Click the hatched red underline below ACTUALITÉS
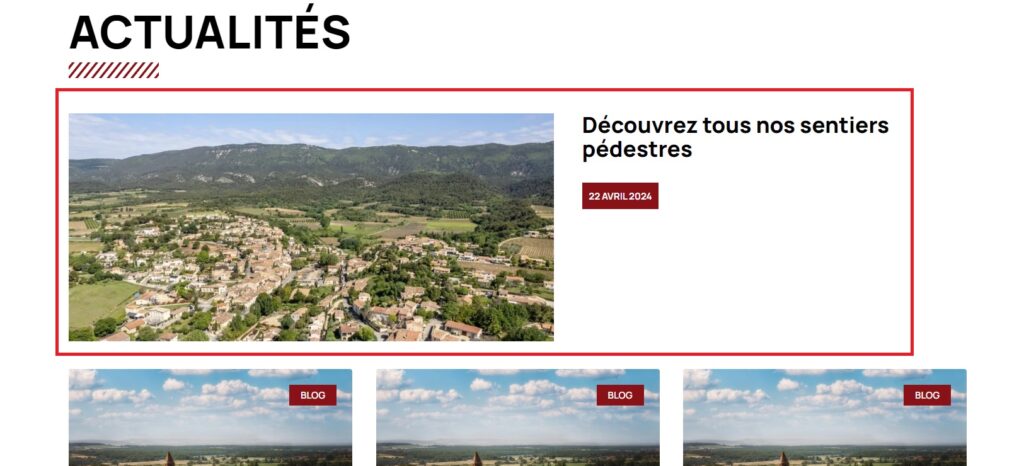This screenshot has width=1024, height=466. 114,70
